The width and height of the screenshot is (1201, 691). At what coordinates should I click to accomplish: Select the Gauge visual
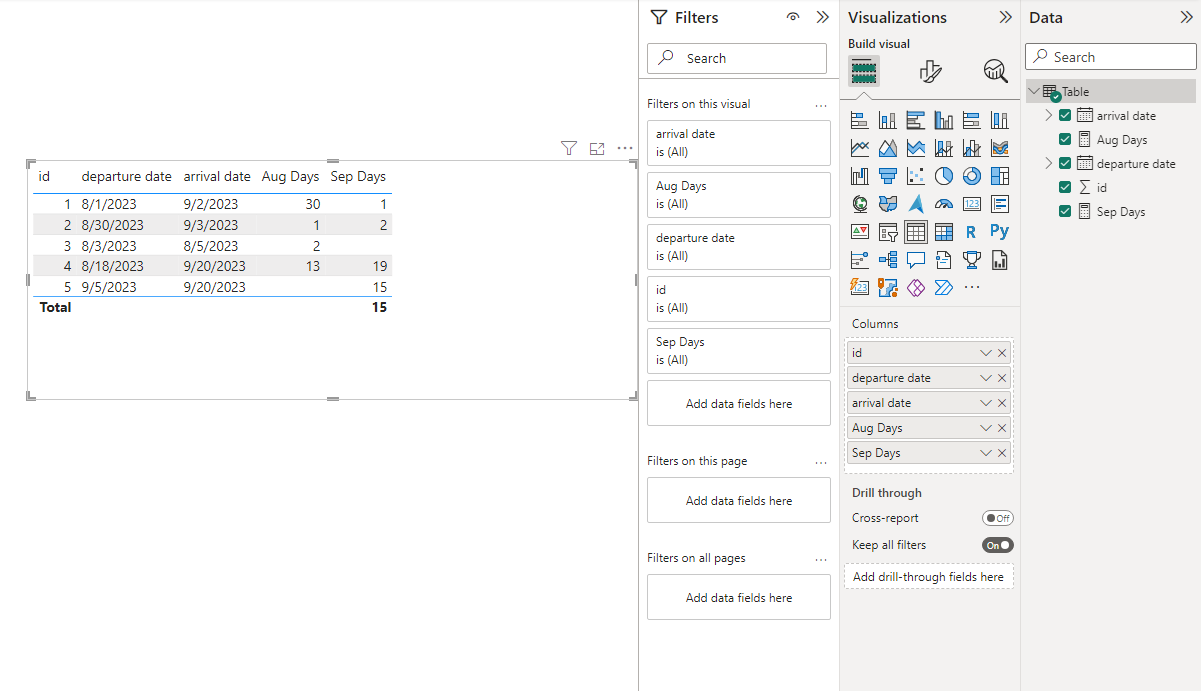point(943,204)
